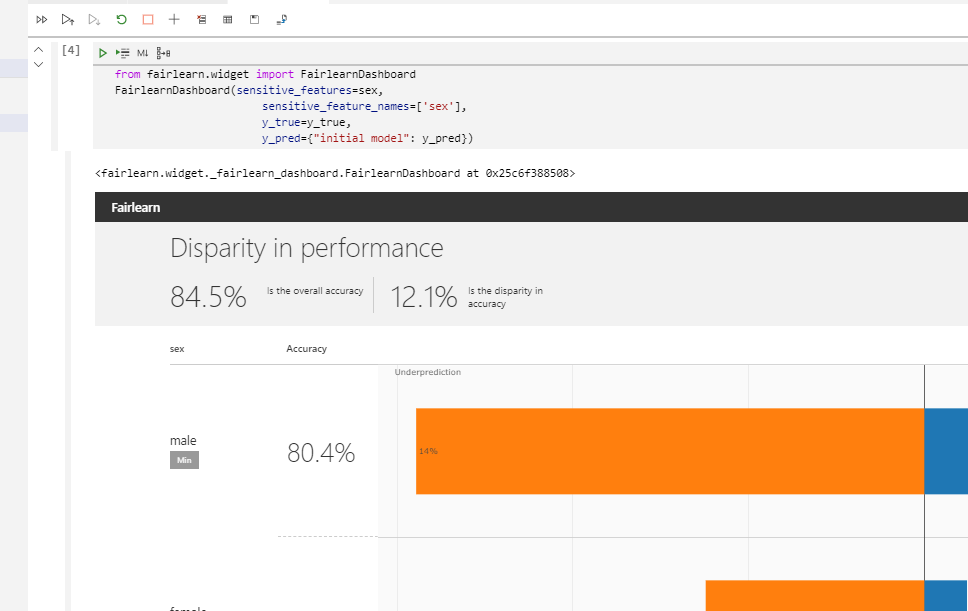Click the 80.4% male accuracy value
The width and height of the screenshot is (968, 611).
321,453
